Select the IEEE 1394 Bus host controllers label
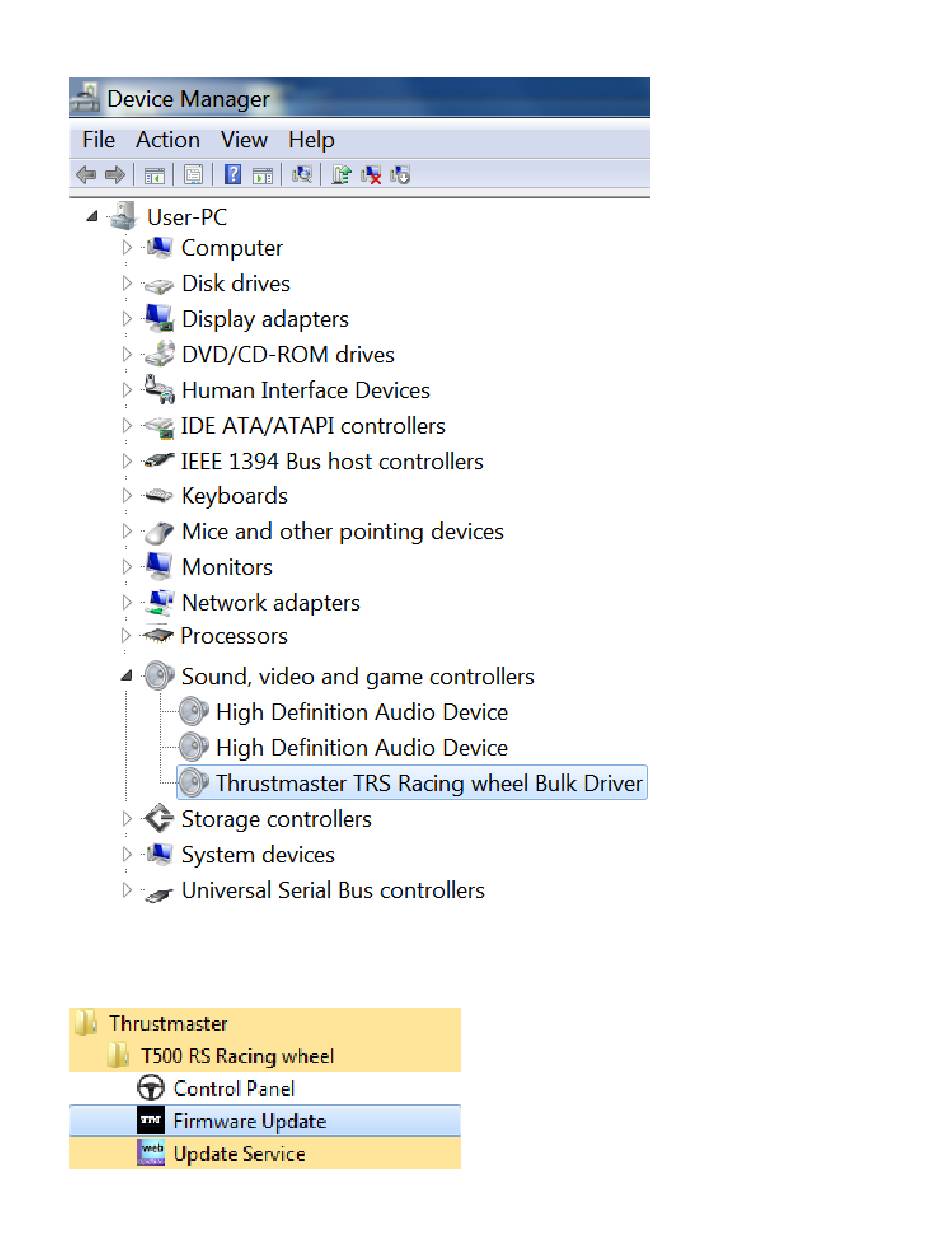Viewport: 950px width, 1260px height. point(332,461)
